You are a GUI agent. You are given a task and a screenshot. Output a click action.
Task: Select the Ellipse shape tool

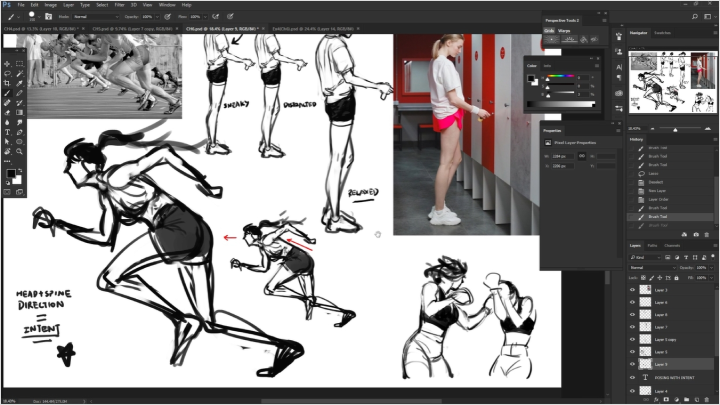tap(19, 142)
